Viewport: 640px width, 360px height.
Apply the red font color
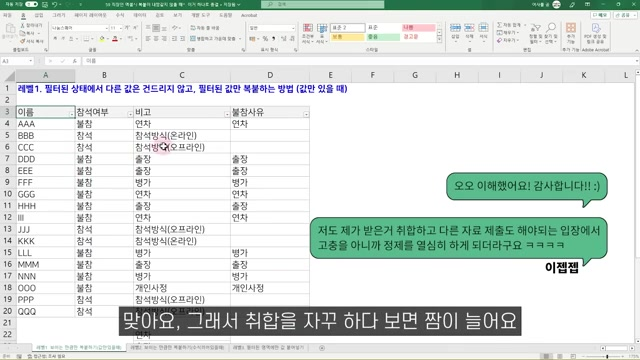click(115, 38)
